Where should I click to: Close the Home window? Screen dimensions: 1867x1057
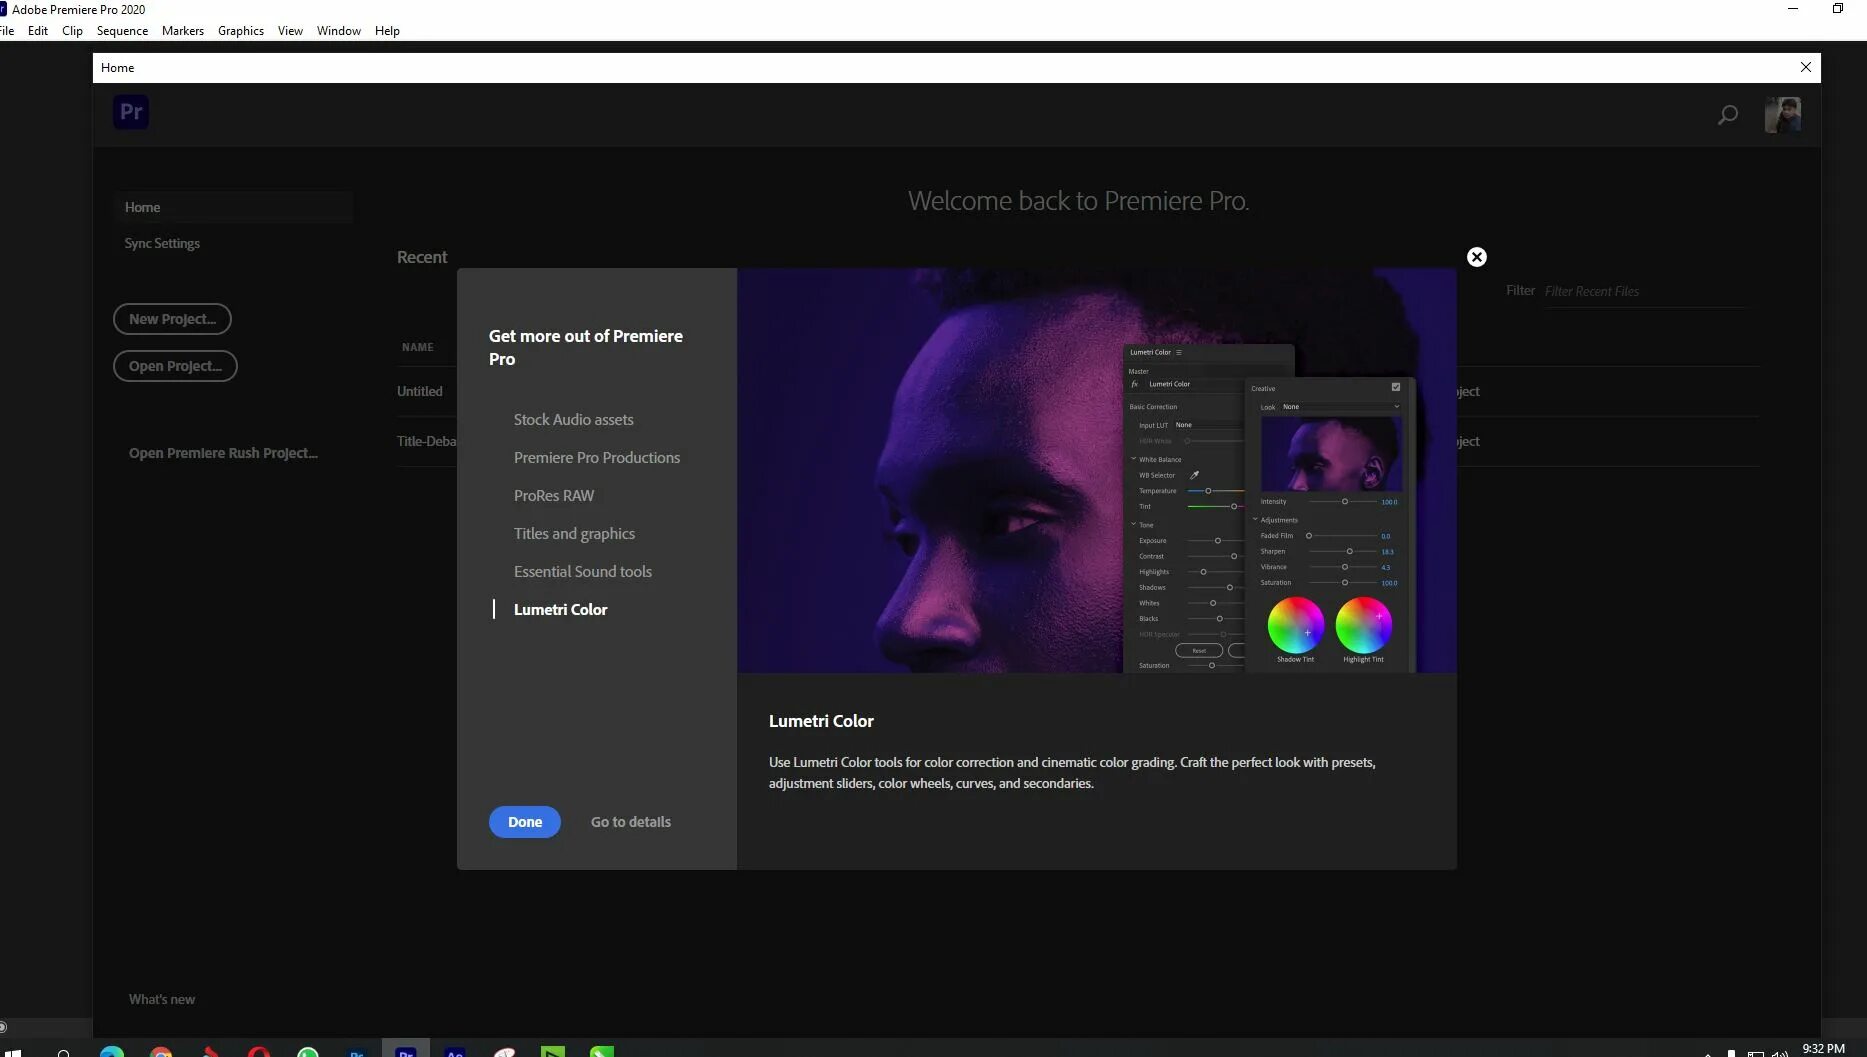tap(1805, 67)
